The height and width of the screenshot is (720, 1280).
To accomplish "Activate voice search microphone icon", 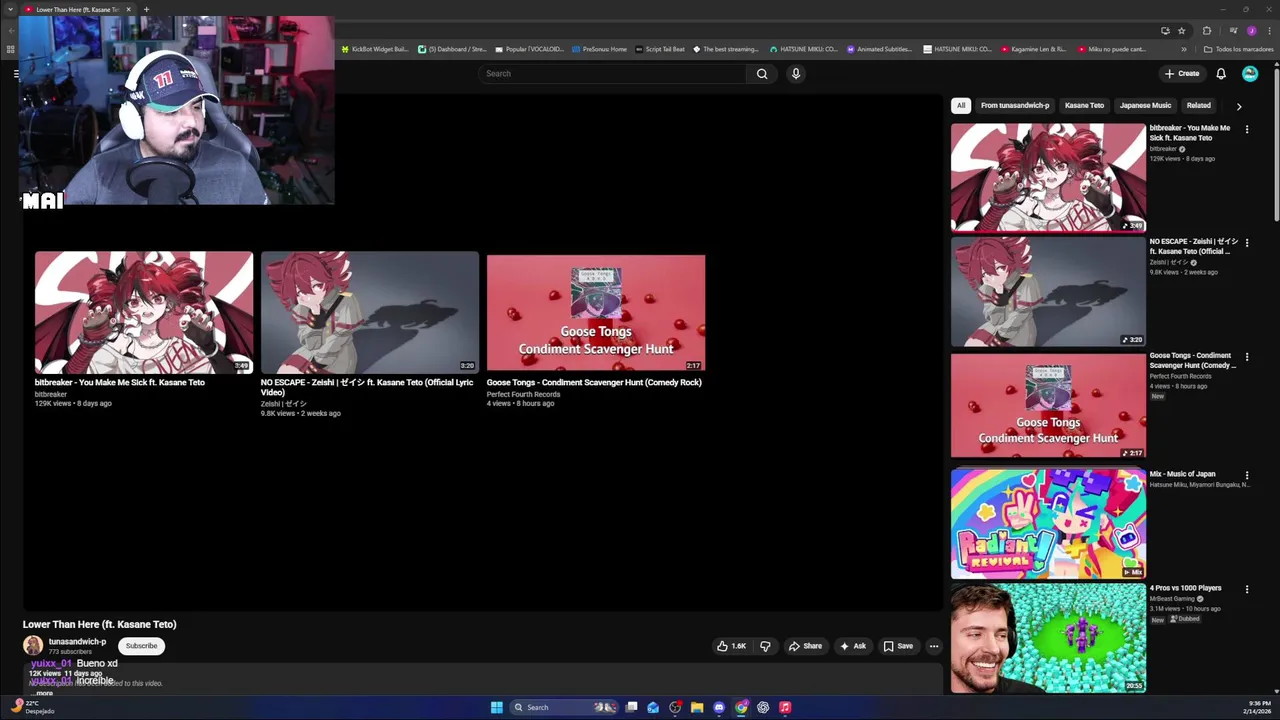I will point(796,73).
